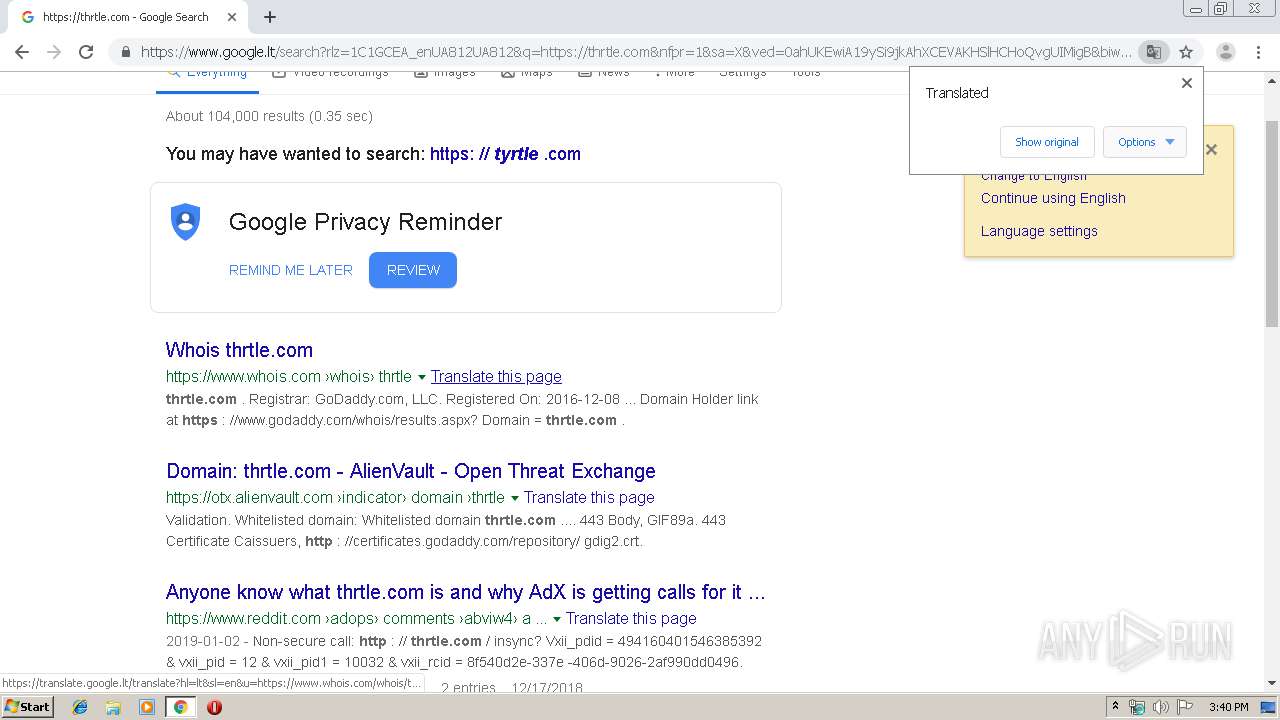Open File Explorer from the taskbar
Image resolution: width=1280 pixels, height=720 pixels.
113,707
